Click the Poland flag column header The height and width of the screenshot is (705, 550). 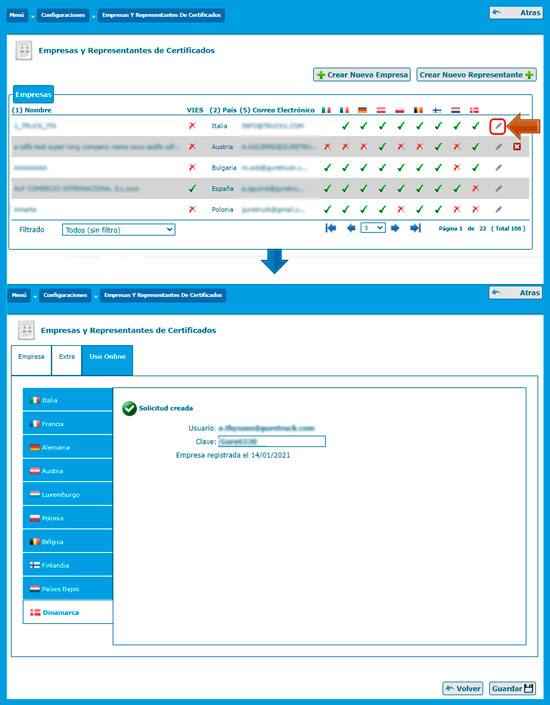pos(400,110)
